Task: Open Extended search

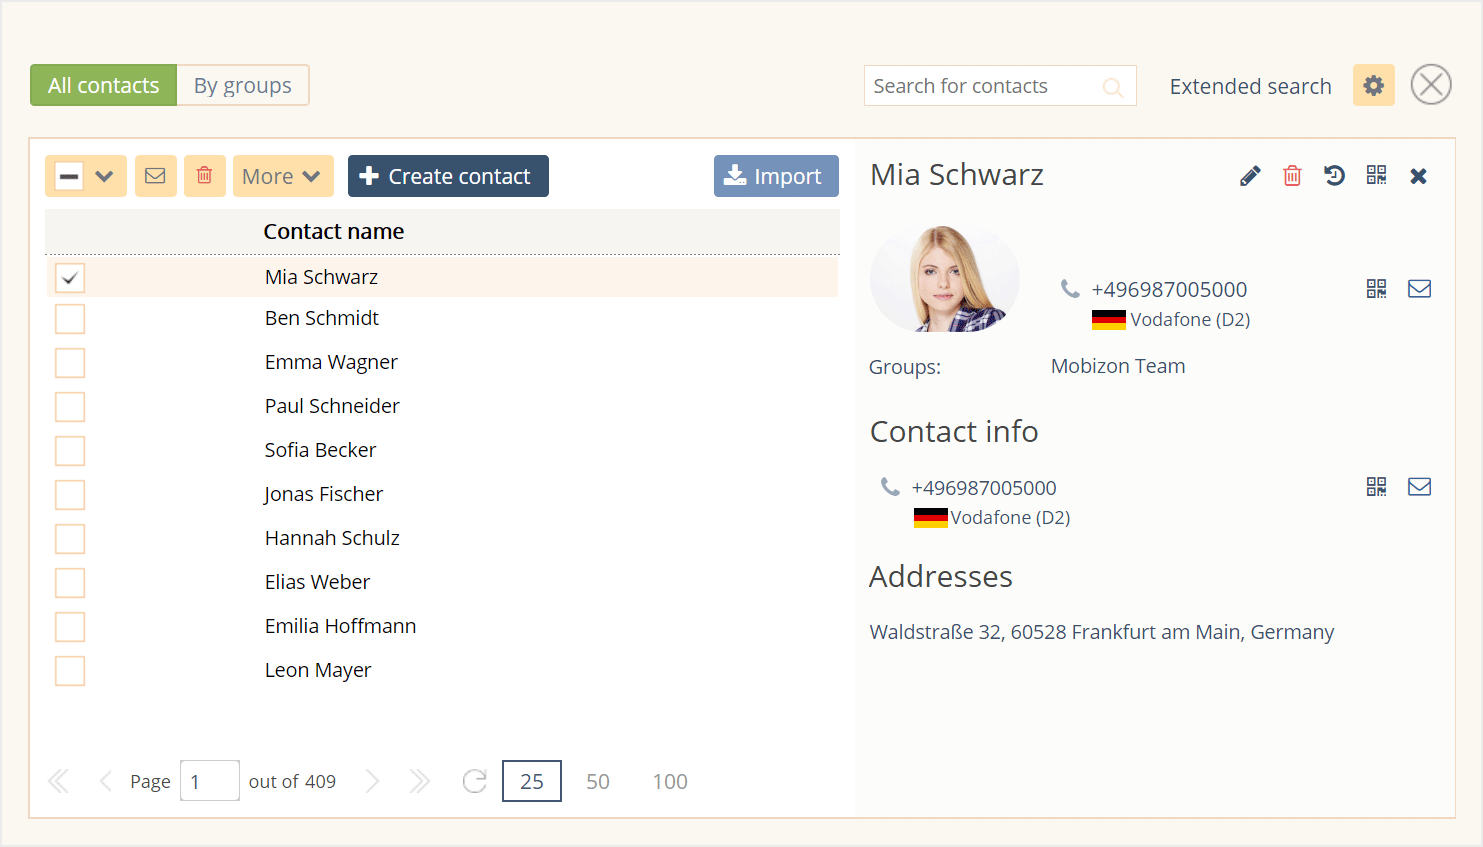Action: pyautogui.click(x=1250, y=86)
